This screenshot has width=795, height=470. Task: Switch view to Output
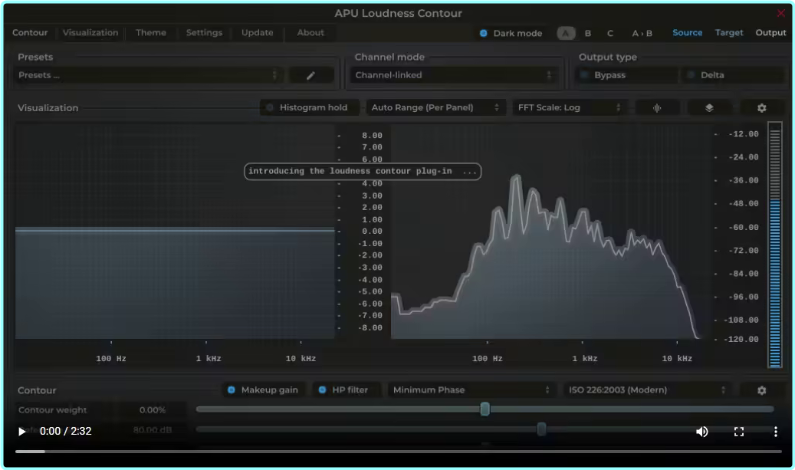[771, 32]
